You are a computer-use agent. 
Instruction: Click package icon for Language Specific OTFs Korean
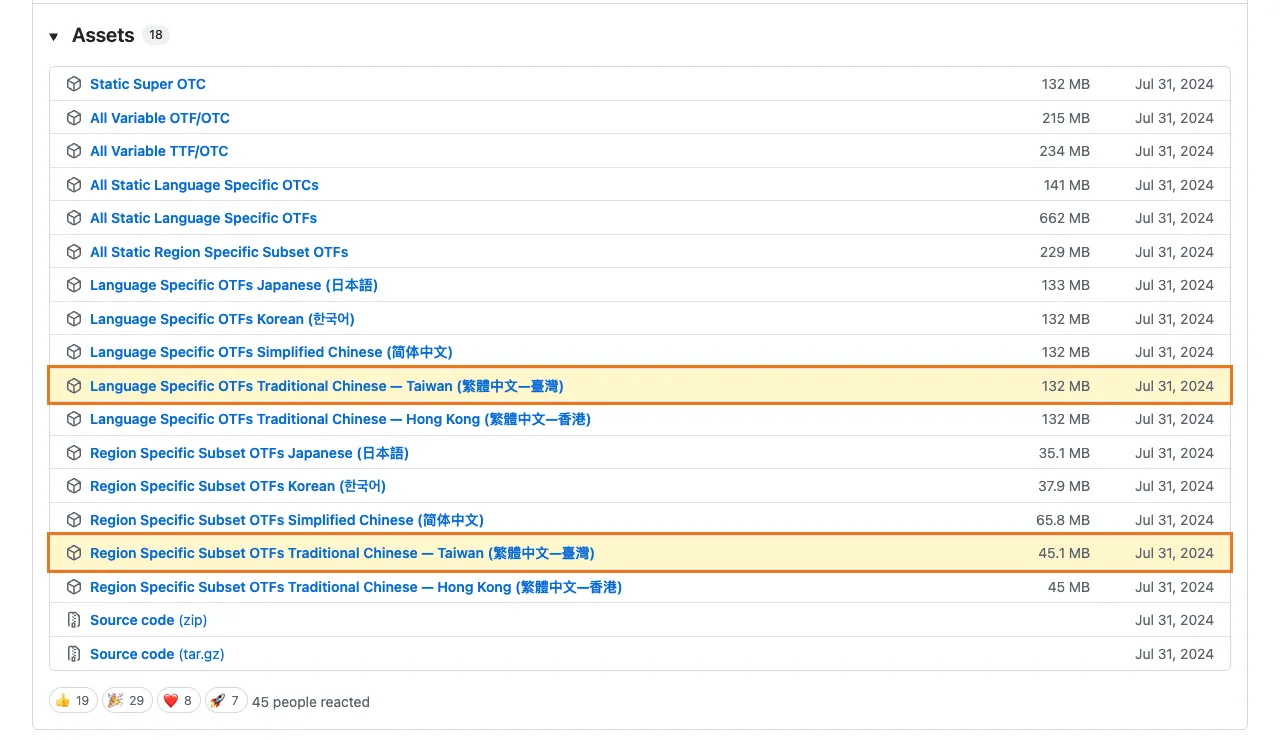pos(74,319)
